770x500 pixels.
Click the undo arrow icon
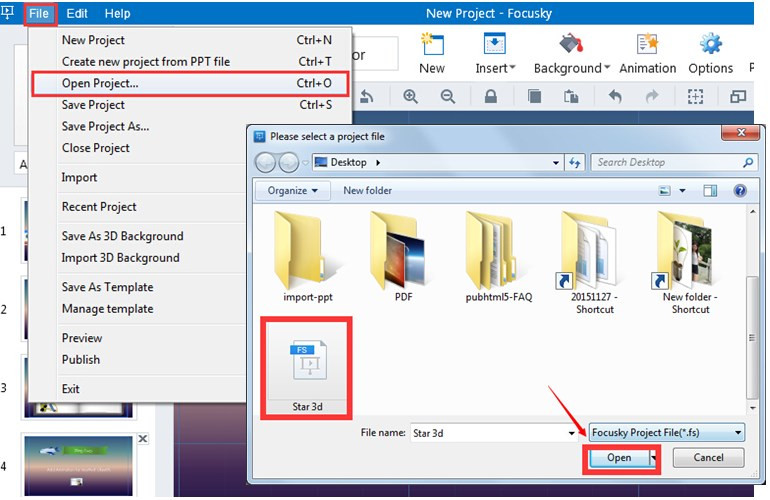(x=615, y=96)
